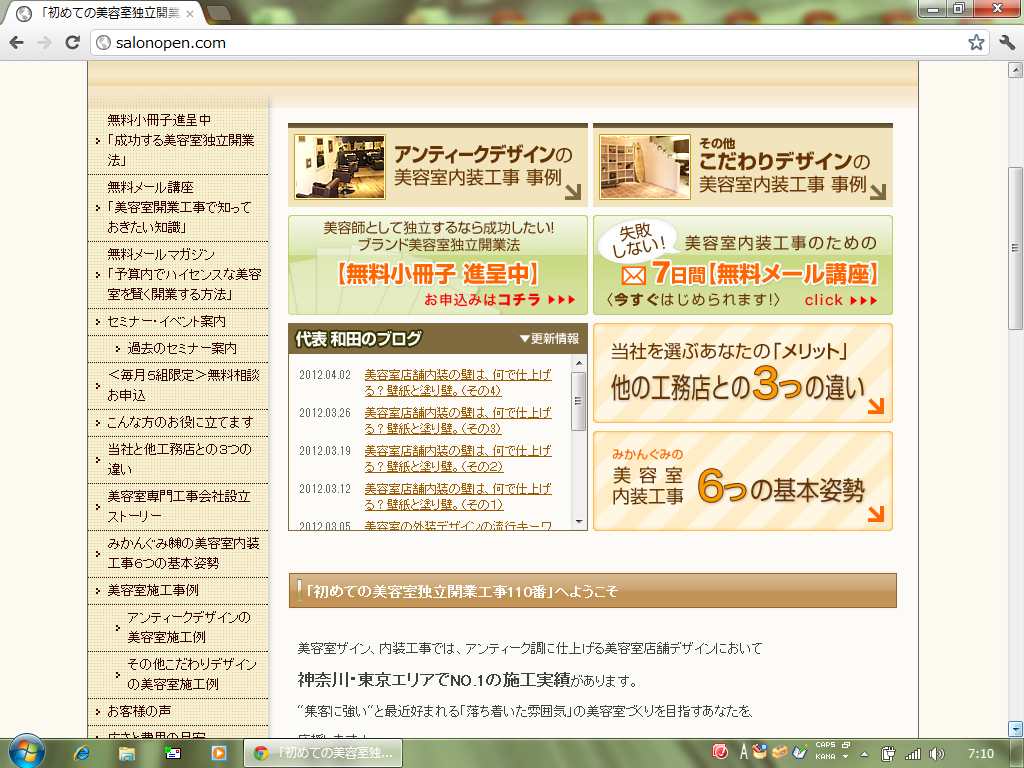The image size is (1024, 768).
Task: Switch to the Chrome window in taskbar
Action: click(x=323, y=753)
